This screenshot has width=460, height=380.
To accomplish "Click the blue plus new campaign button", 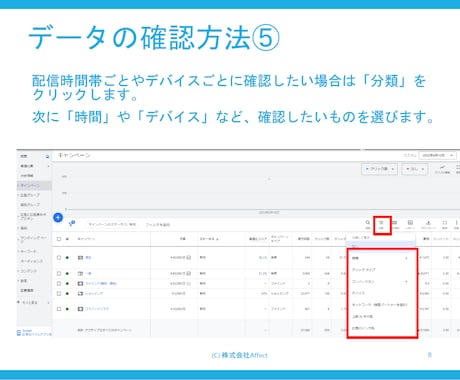I will click(58, 218).
